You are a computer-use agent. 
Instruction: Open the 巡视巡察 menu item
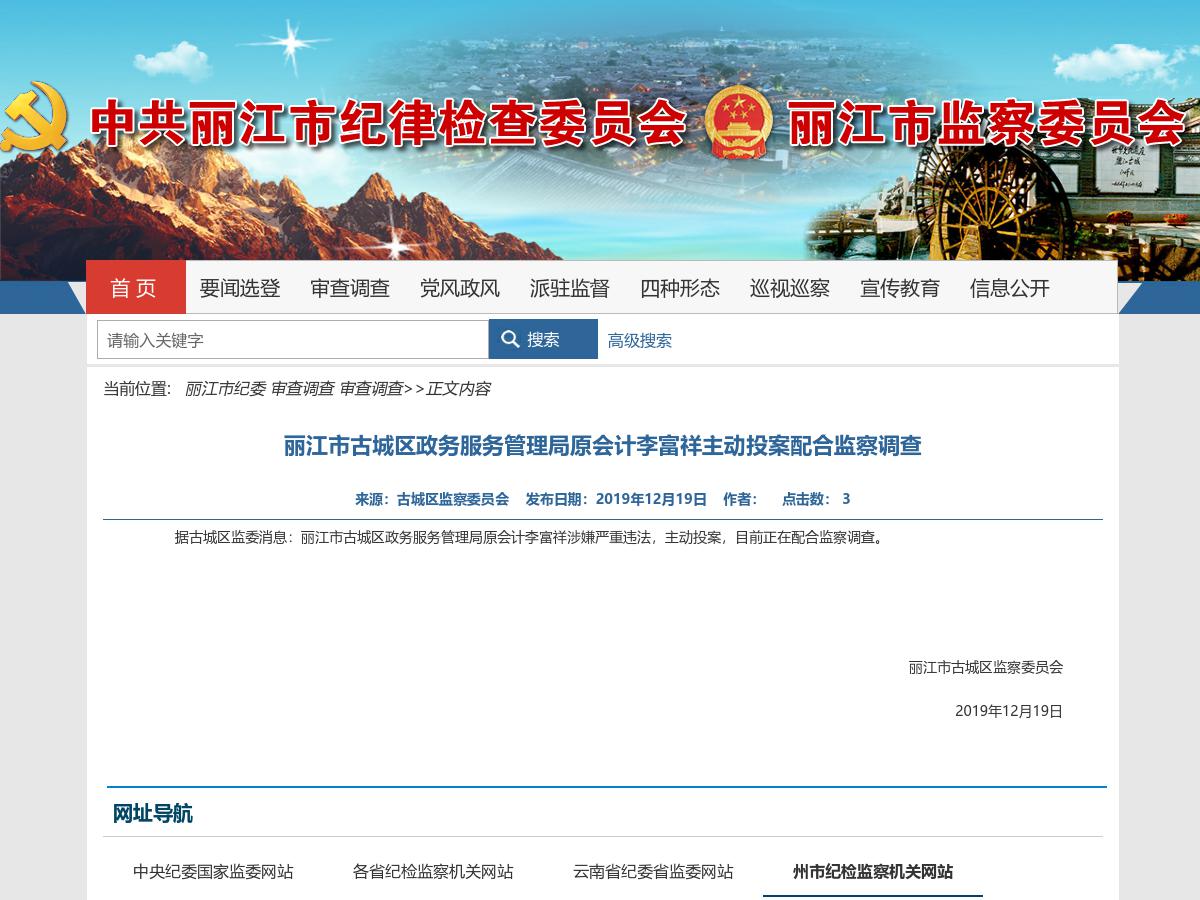point(790,288)
